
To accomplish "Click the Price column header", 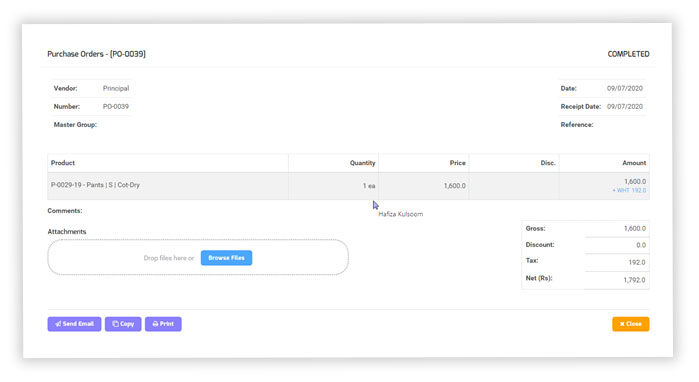I will (x=457, y=163).
